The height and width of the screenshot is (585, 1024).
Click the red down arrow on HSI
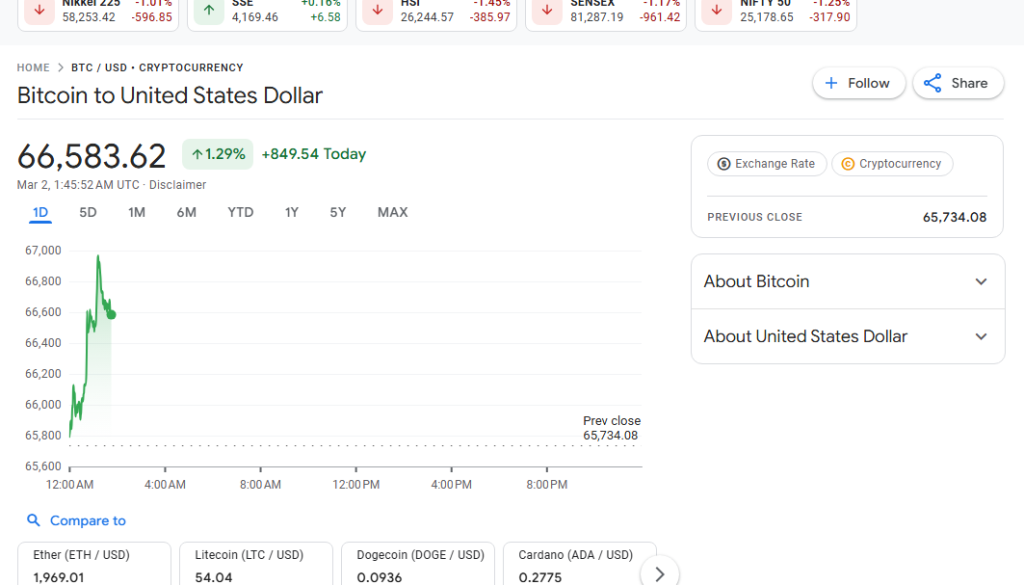pyautogui.click(x=377, y=11)
